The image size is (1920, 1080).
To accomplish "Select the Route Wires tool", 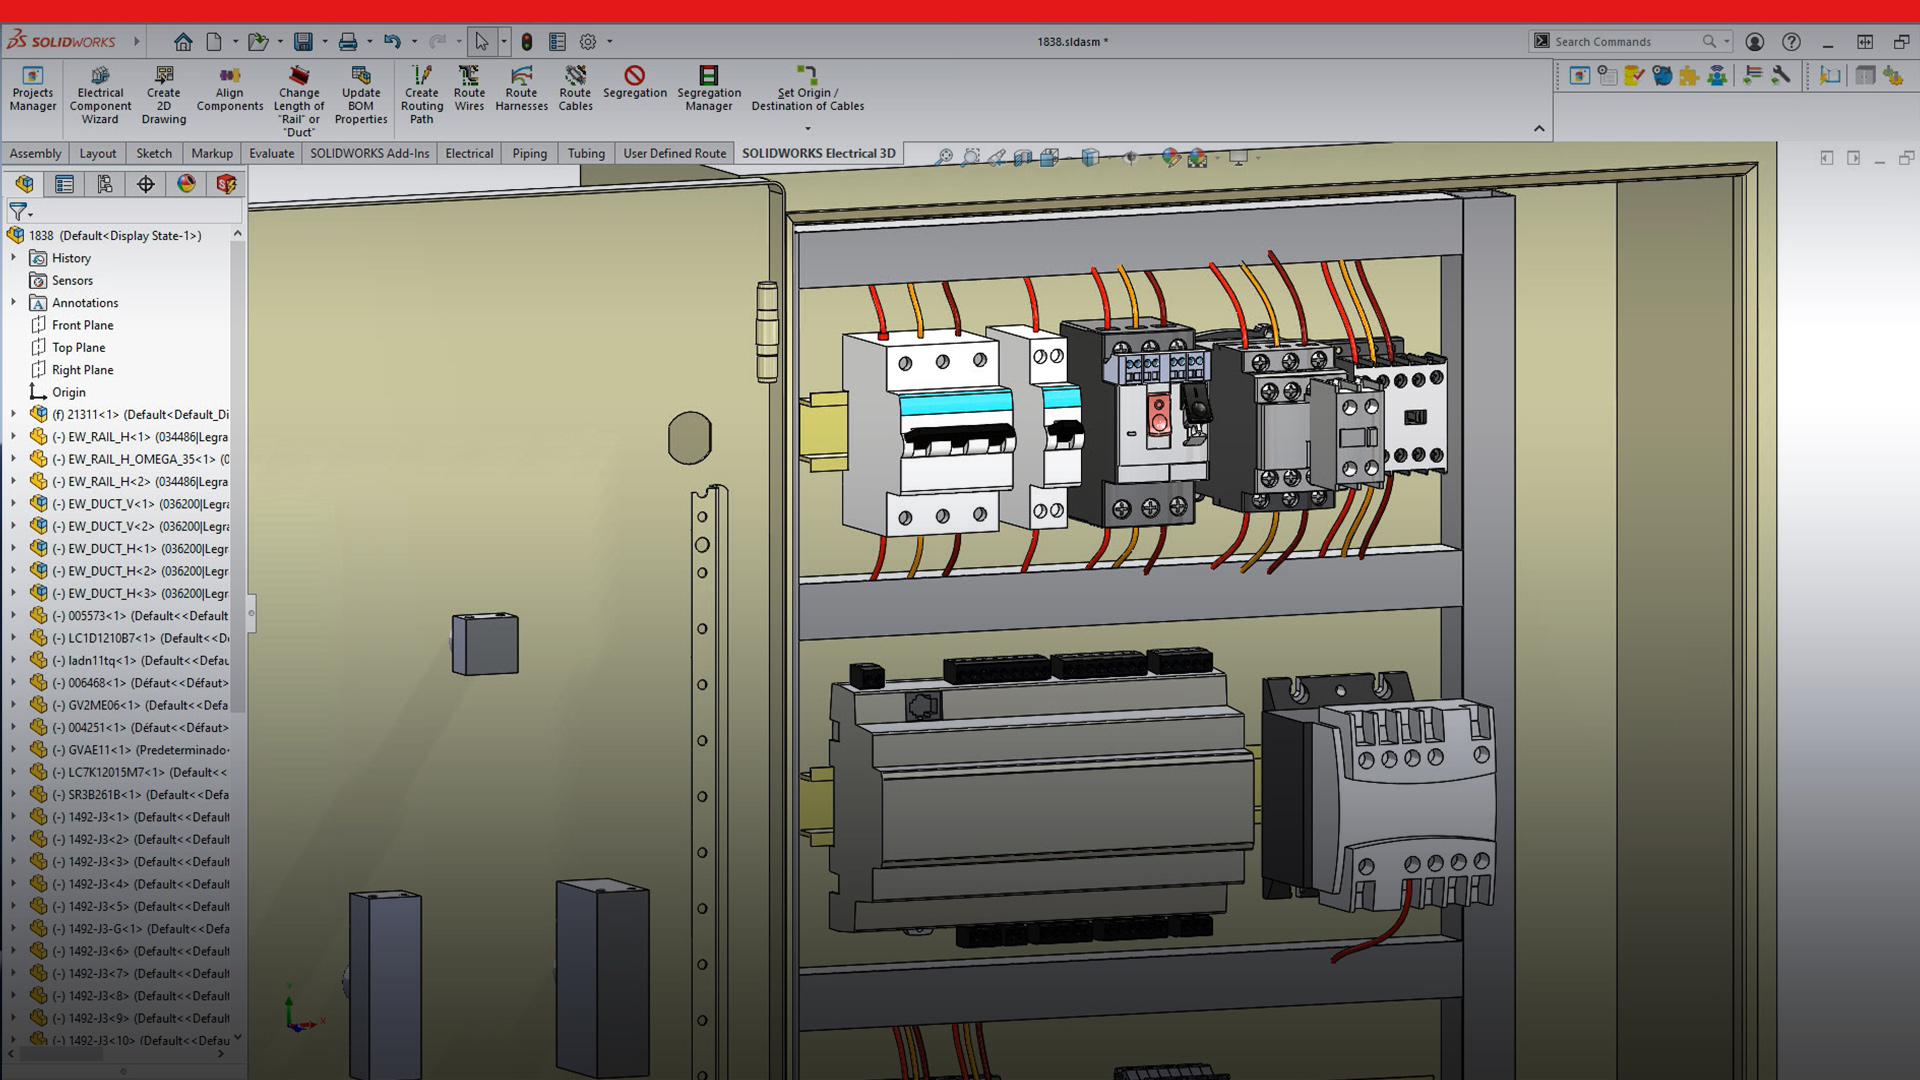I will coord(469,90).
